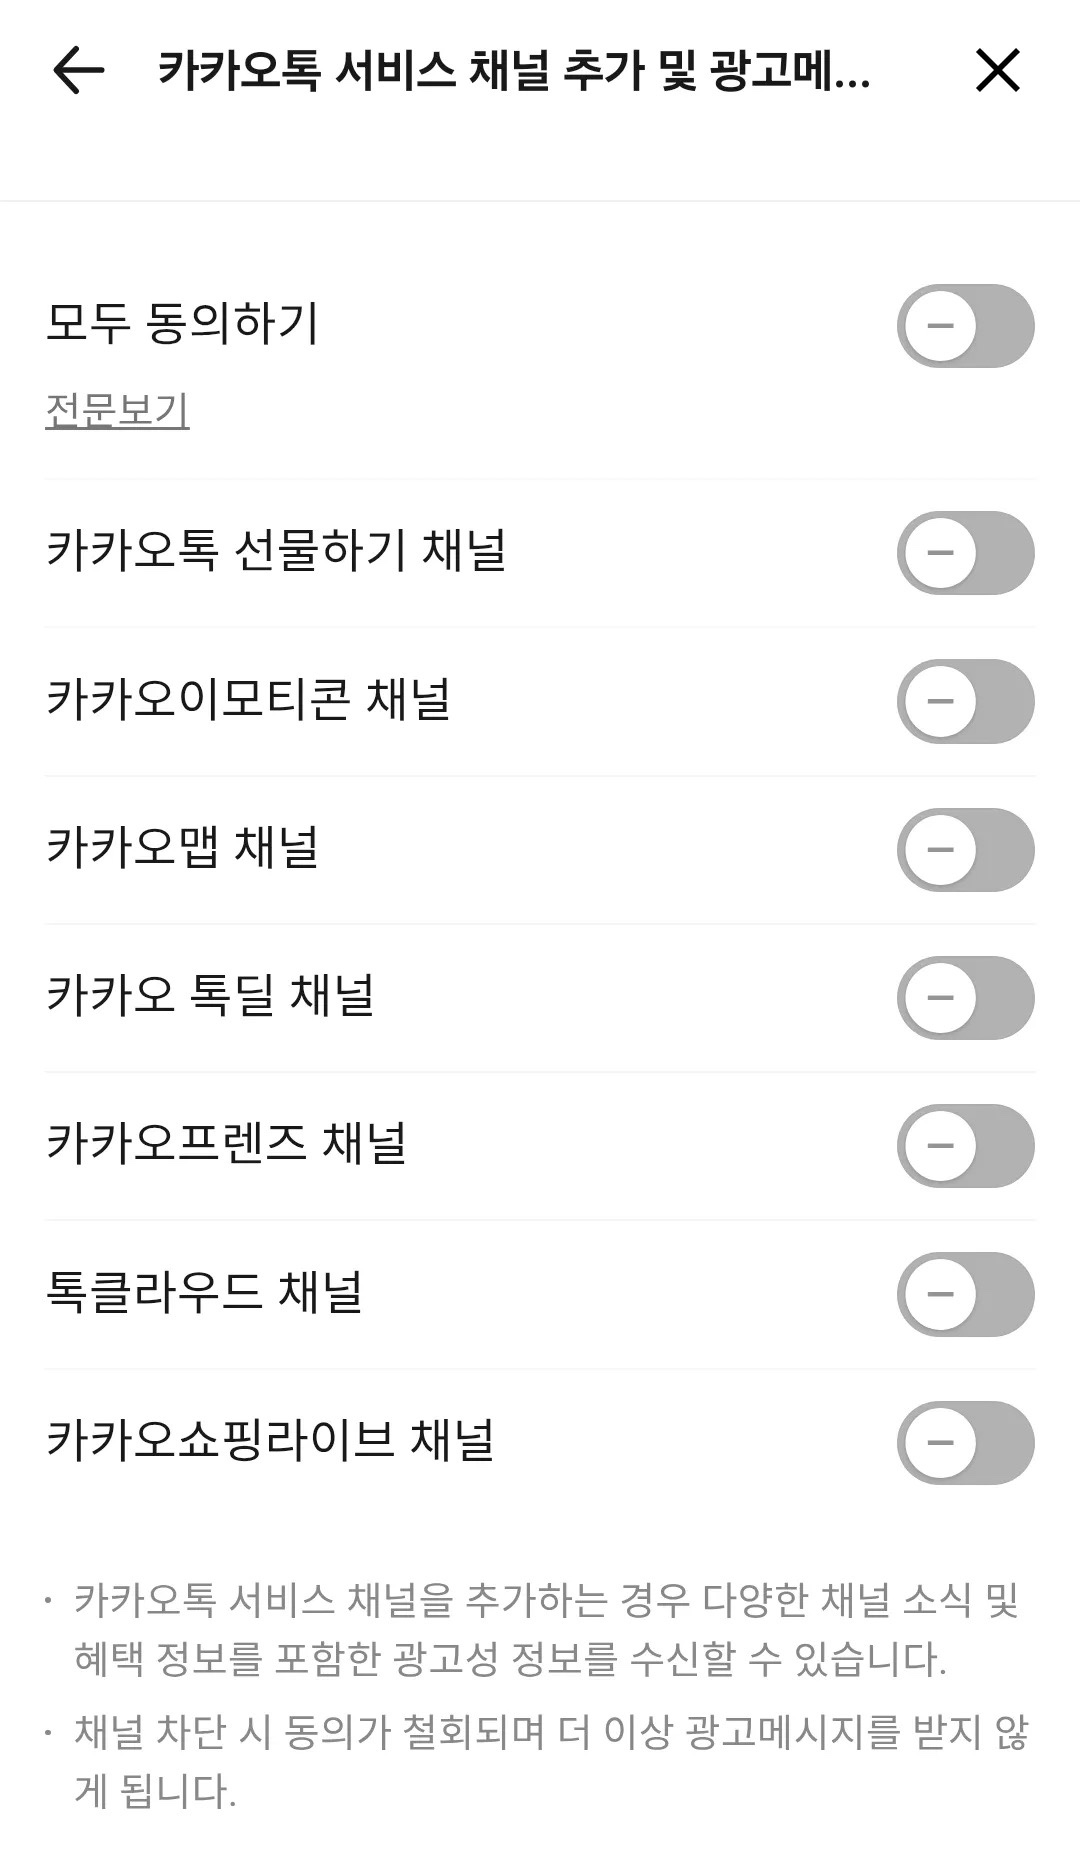Select the 카카오톡 선물하기 채널 label
1080x1853 pixels.
coord(276,551)
